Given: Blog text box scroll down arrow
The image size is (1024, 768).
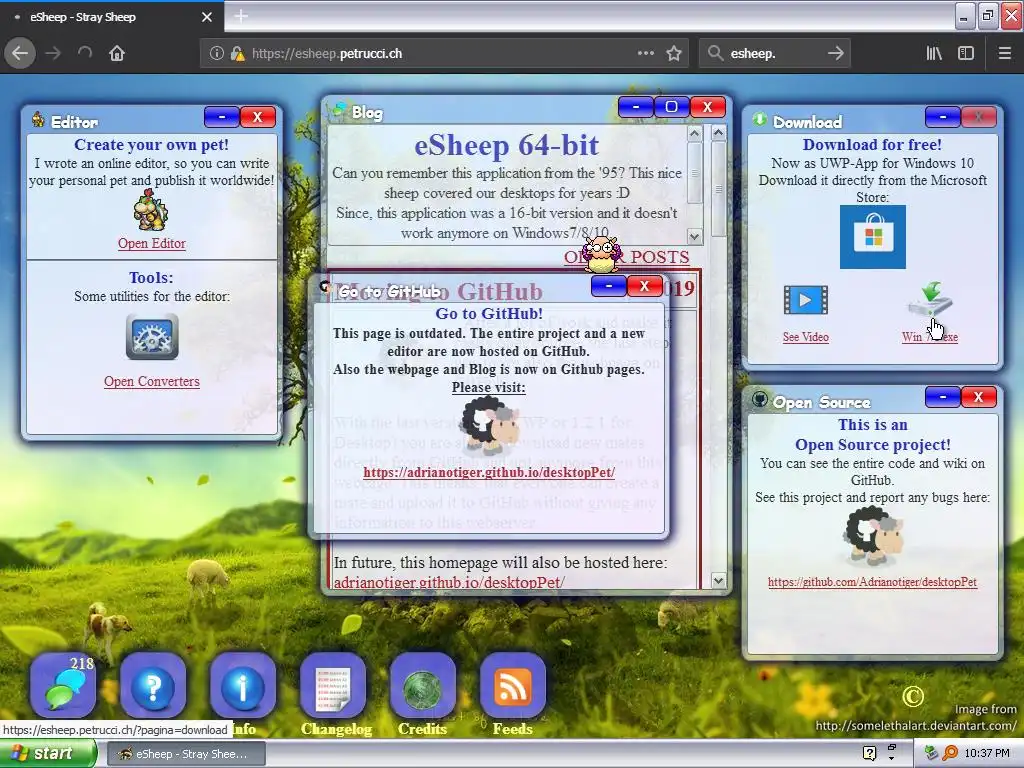Looking at the screenshot, I should pos(694,236).
